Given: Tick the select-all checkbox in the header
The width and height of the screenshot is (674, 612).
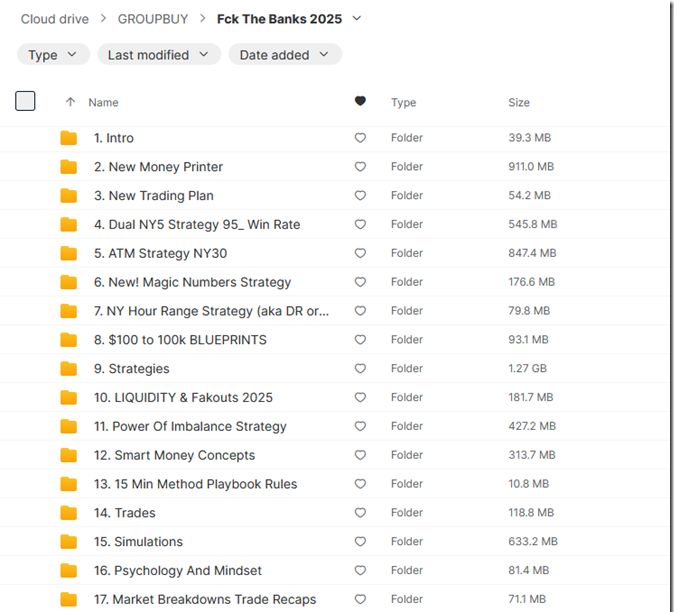Looking at the screenshot, I should (x=26, y=101).
